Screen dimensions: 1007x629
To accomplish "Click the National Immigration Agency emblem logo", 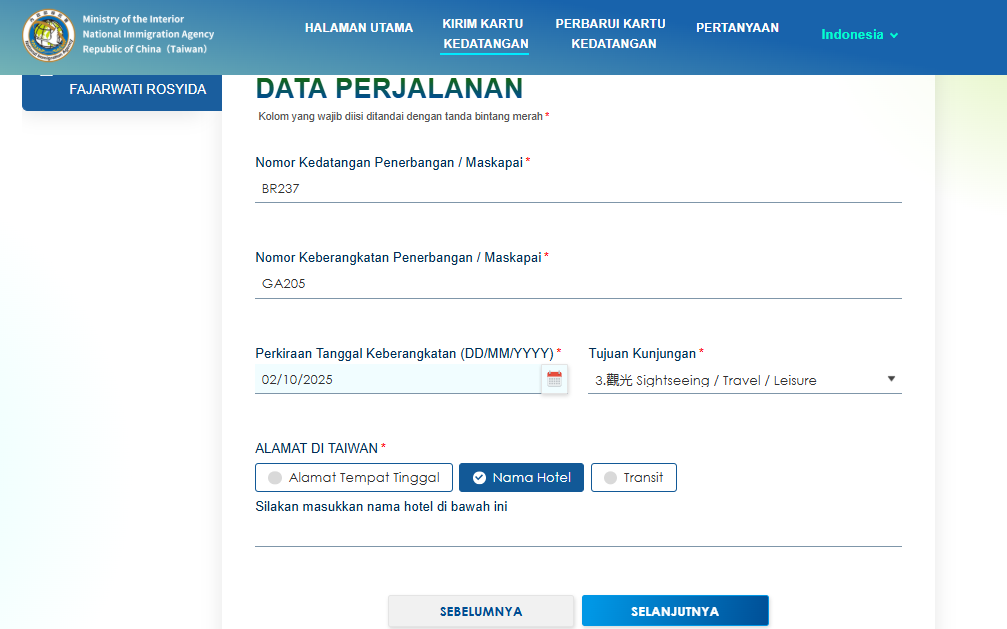I will click(48, 34).
